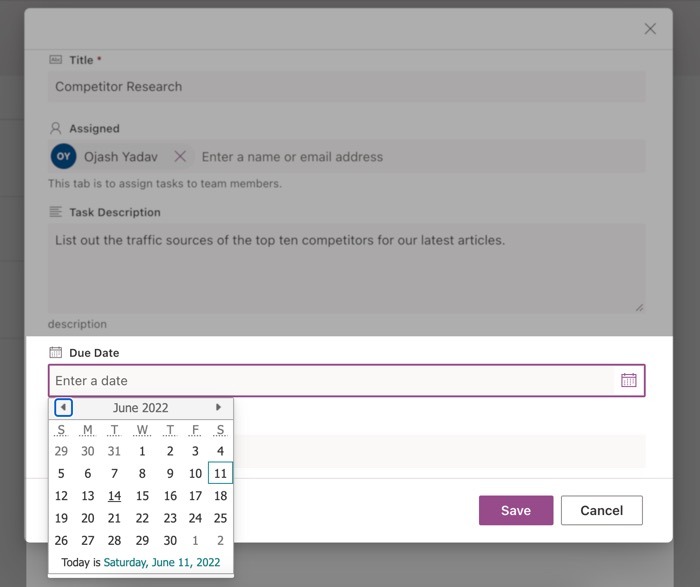Pick June 25 in the calendar

pos(220,518)
